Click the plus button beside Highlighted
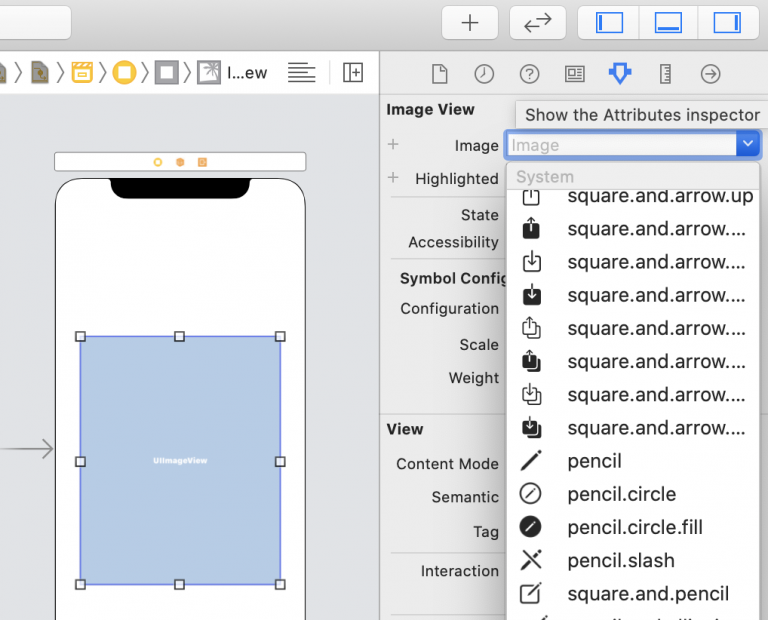This screenshot has width=768, height=620. tap(393, 178)
